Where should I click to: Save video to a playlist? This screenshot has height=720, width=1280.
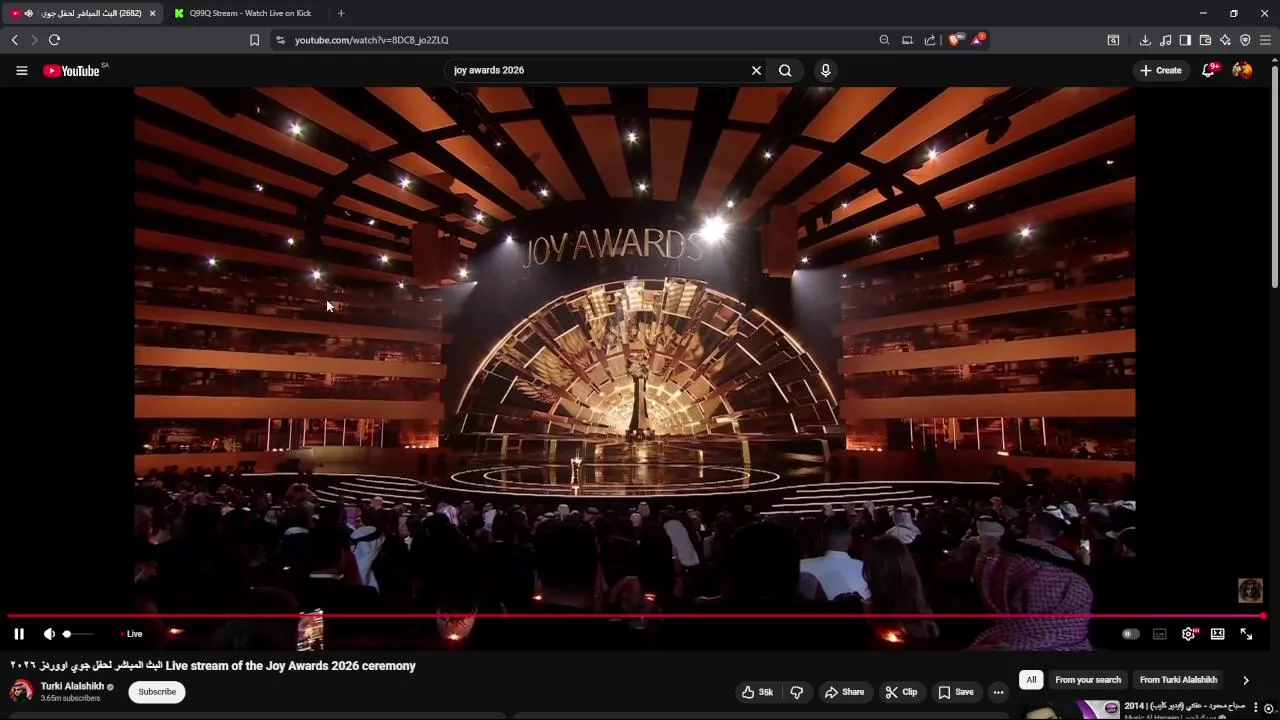pyautogui.click(x=955, y=692)
